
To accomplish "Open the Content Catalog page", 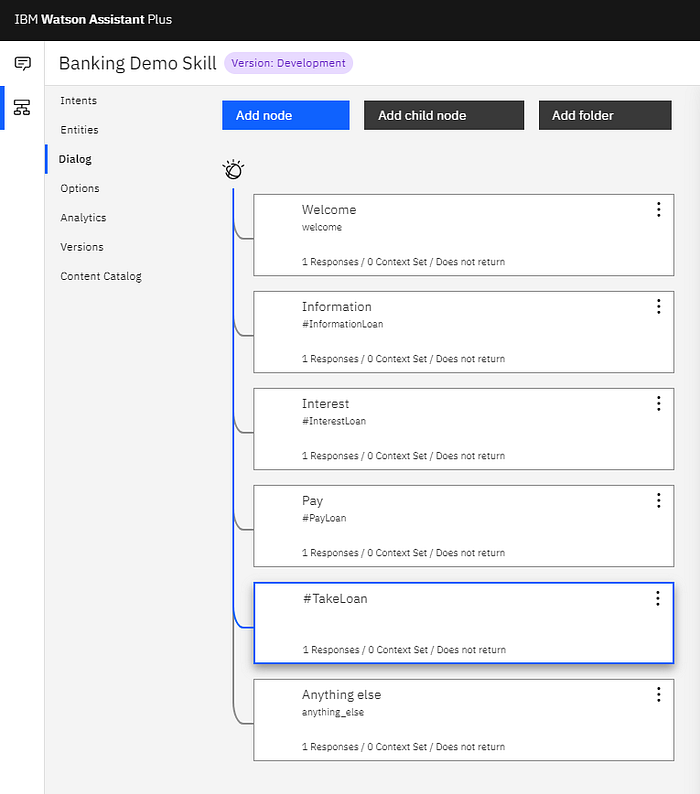I will click(x=101, y=276).
